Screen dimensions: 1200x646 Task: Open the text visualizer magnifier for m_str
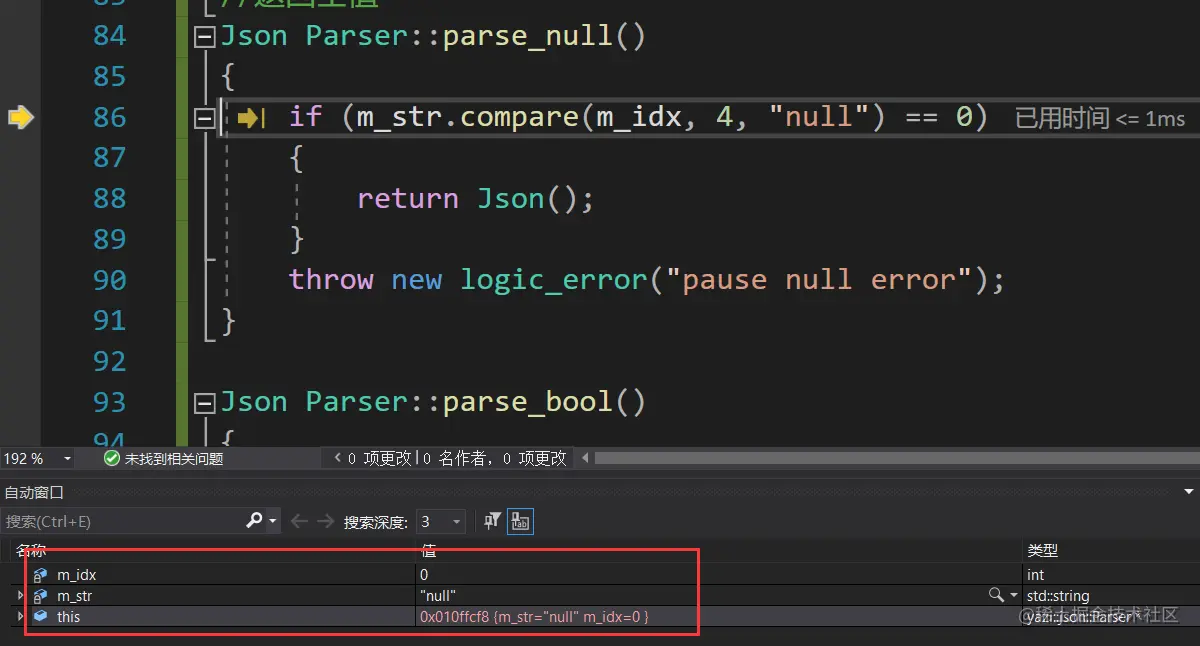996,595
